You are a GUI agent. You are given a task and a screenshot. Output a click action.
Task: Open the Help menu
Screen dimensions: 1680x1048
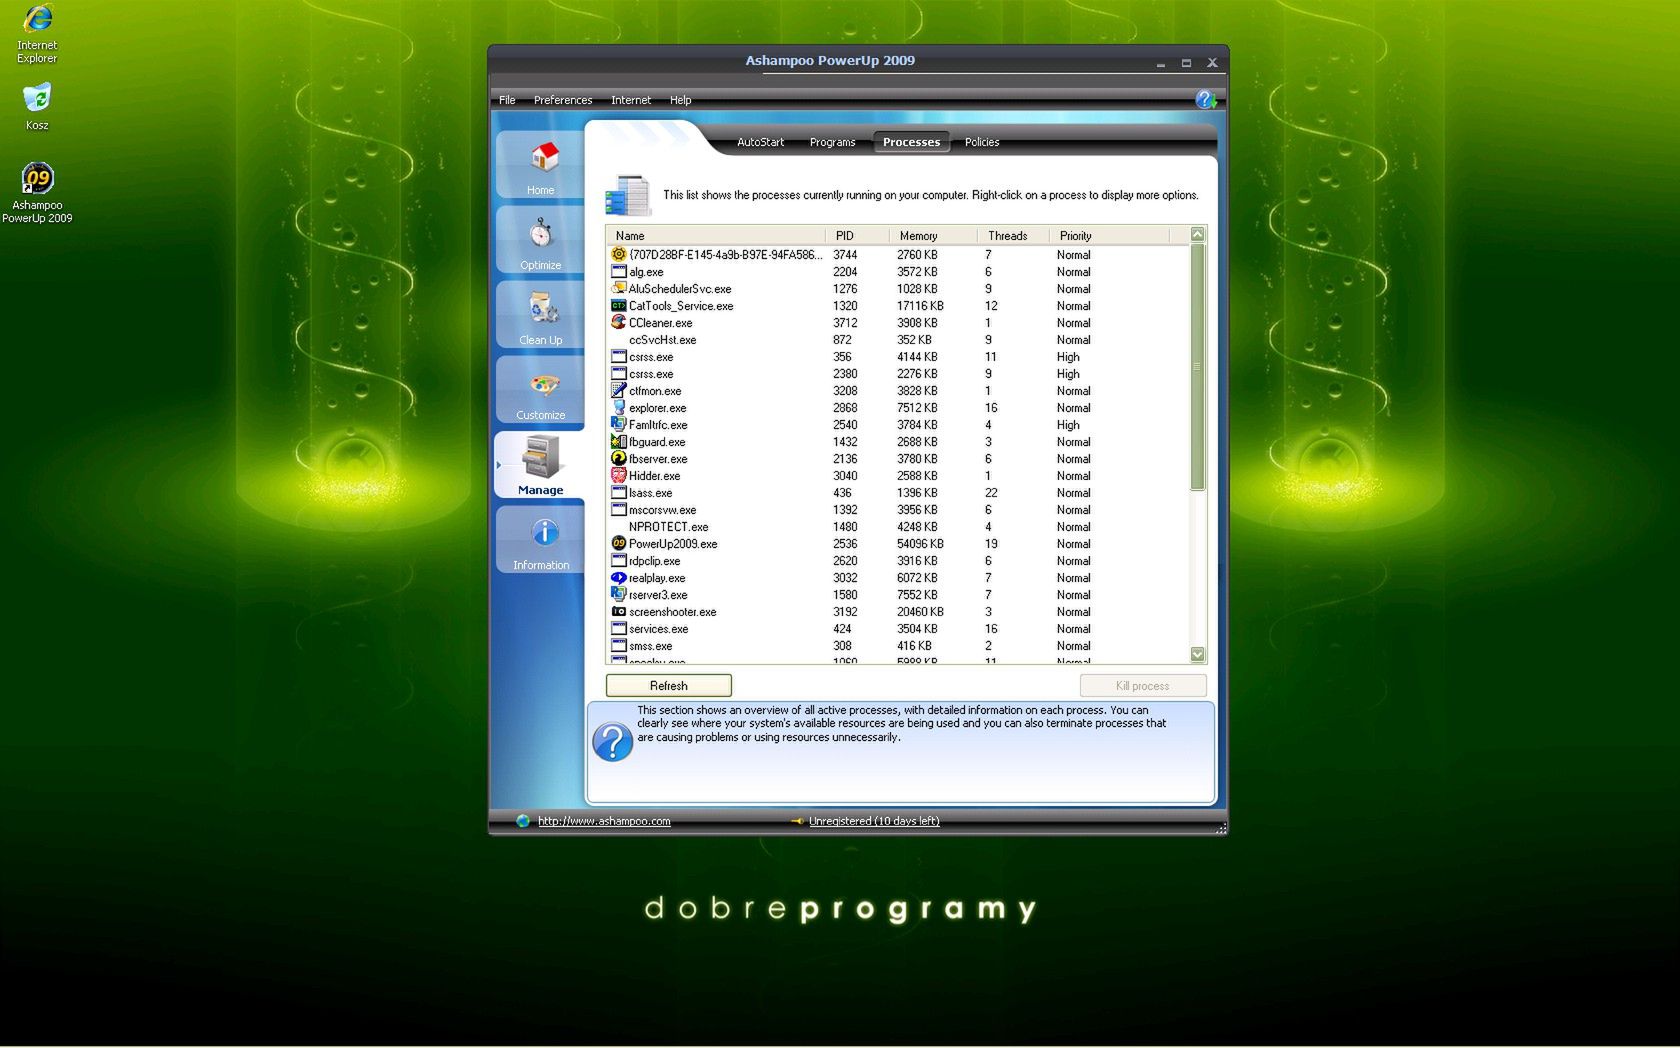tap(681, 100)
